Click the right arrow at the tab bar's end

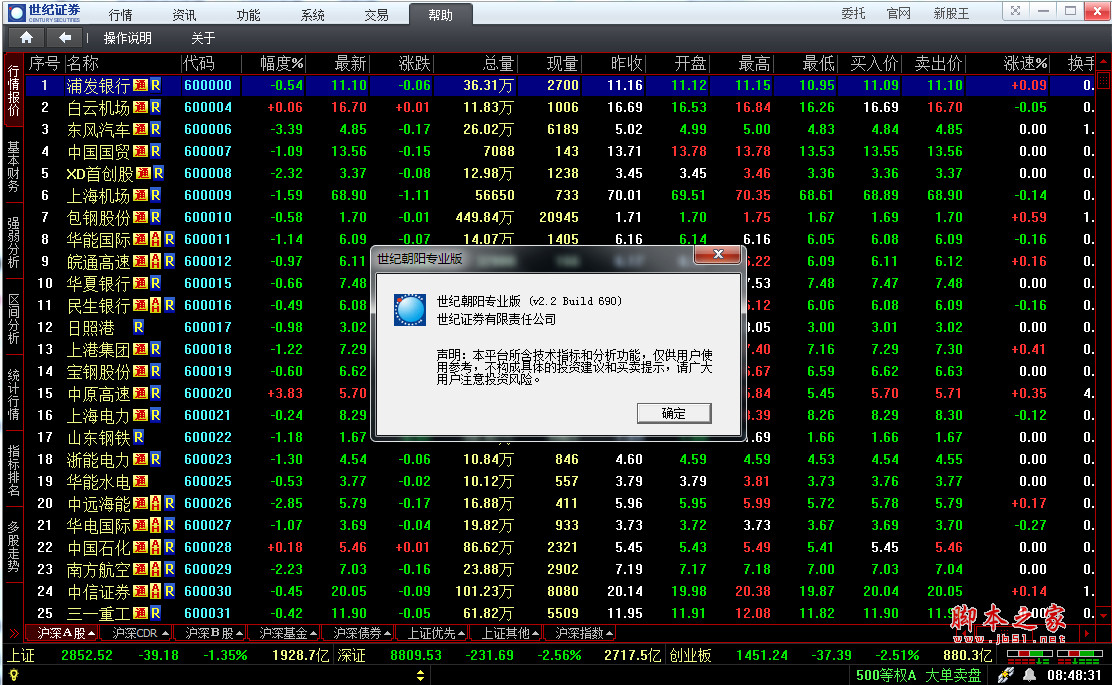(x=1086, y=633)
